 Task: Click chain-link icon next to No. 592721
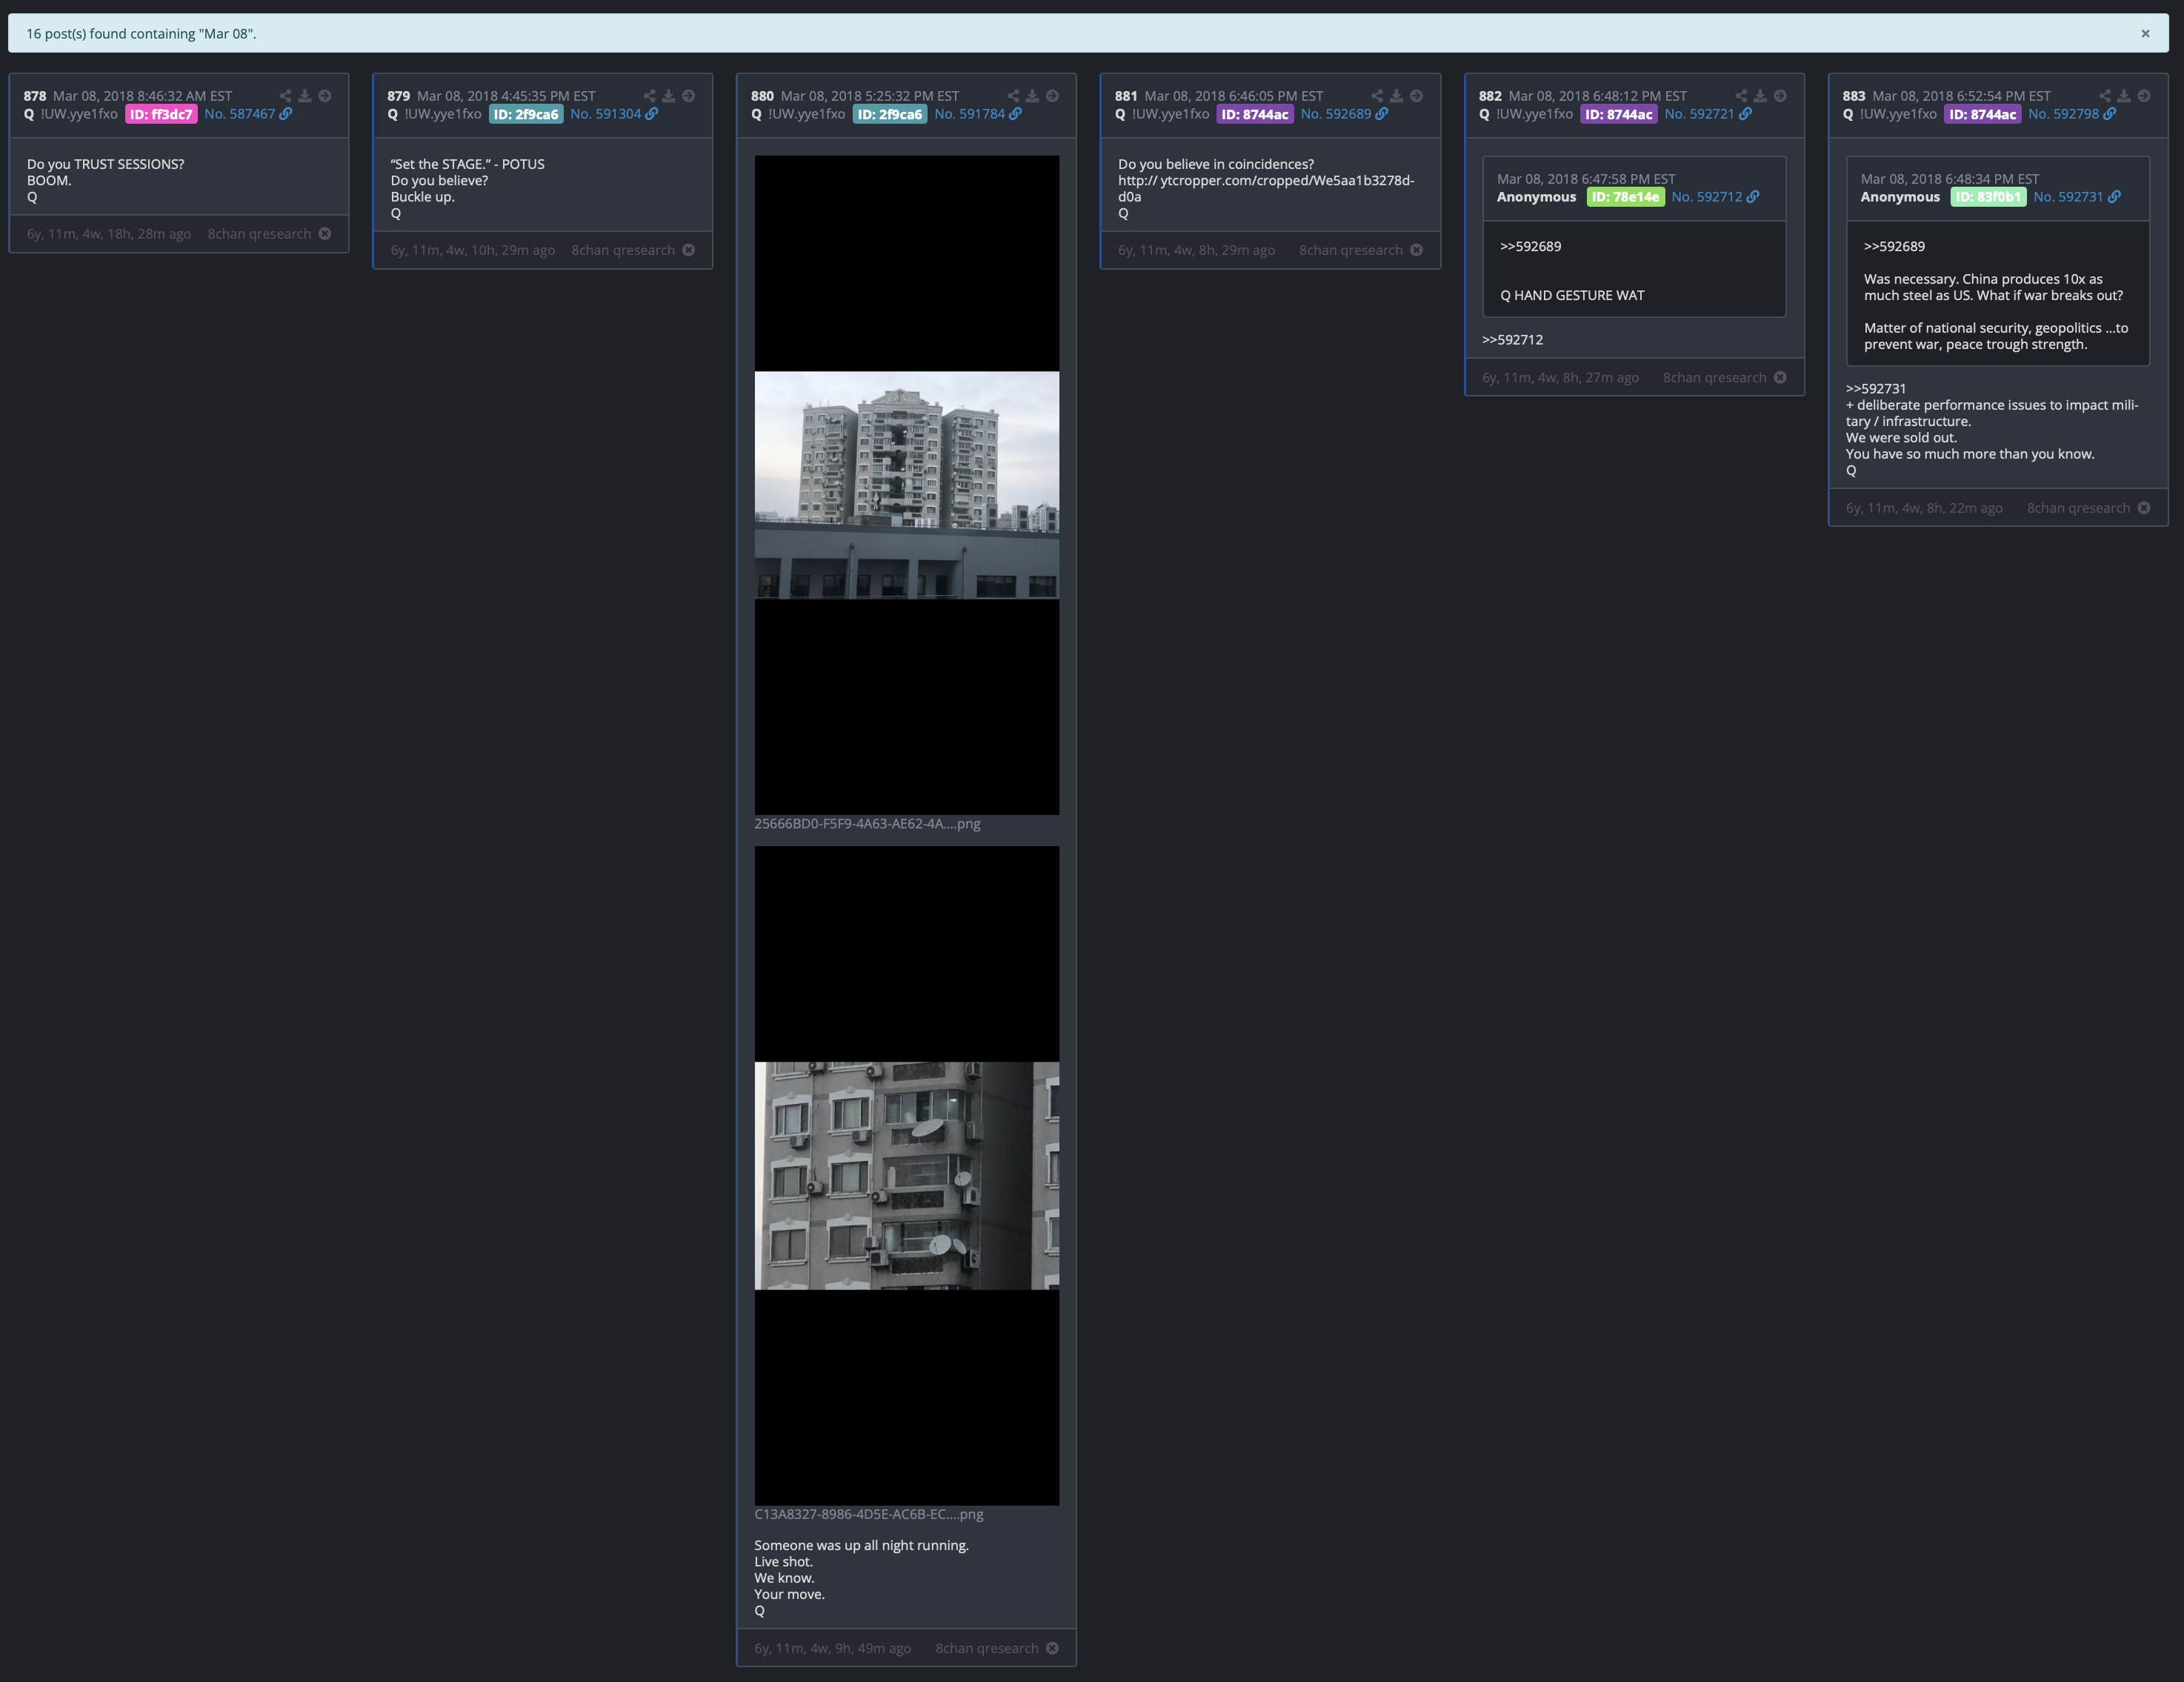pyautogui.click(x=1746, y=114)
